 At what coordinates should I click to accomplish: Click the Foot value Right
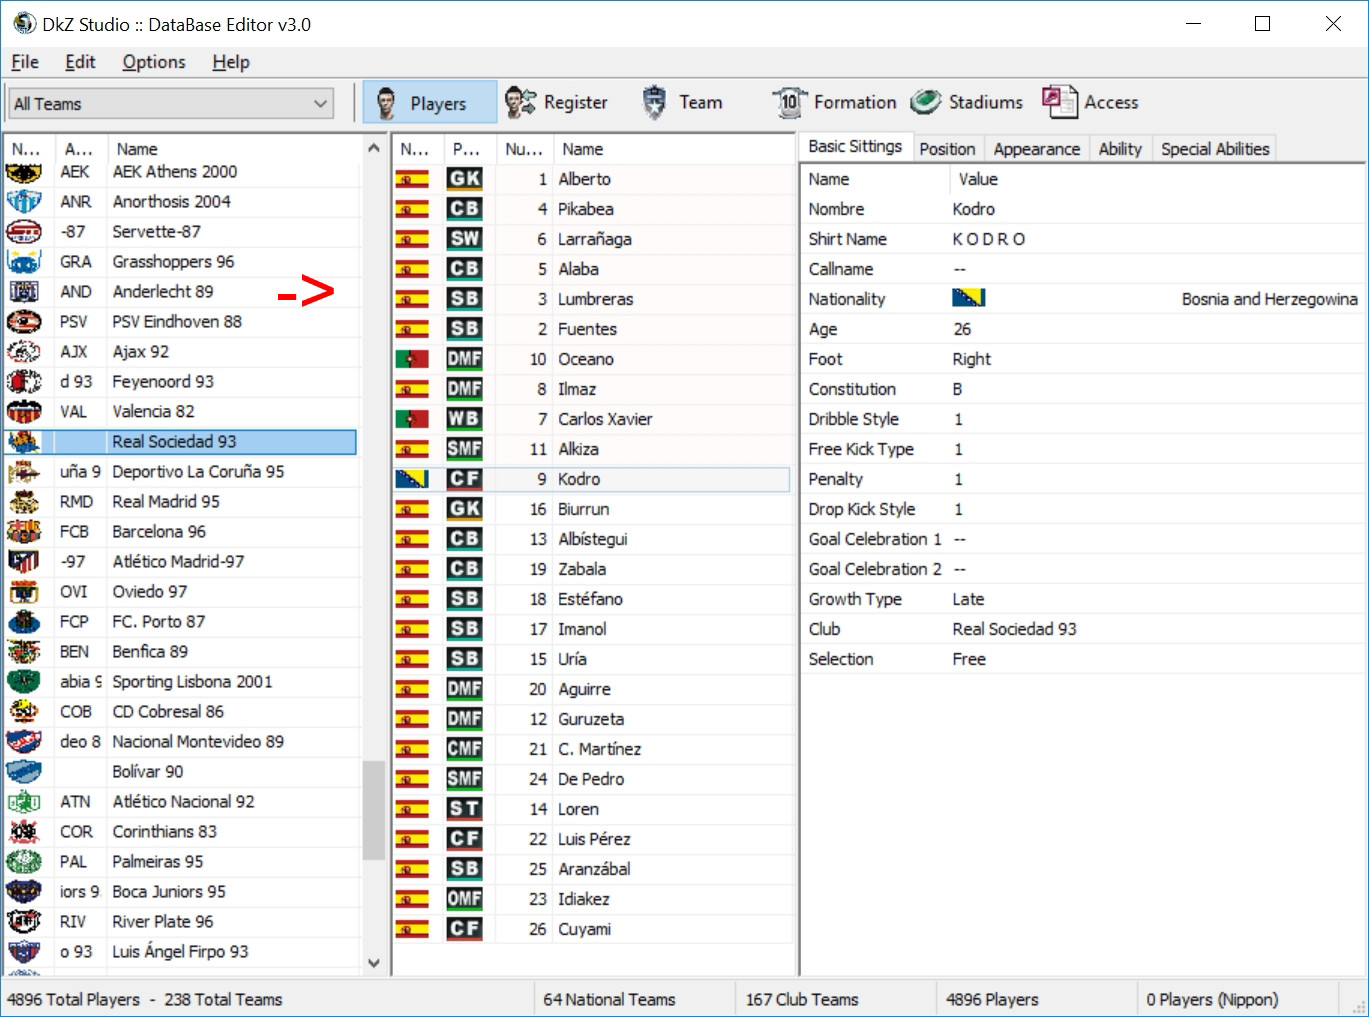pos(972,359)
